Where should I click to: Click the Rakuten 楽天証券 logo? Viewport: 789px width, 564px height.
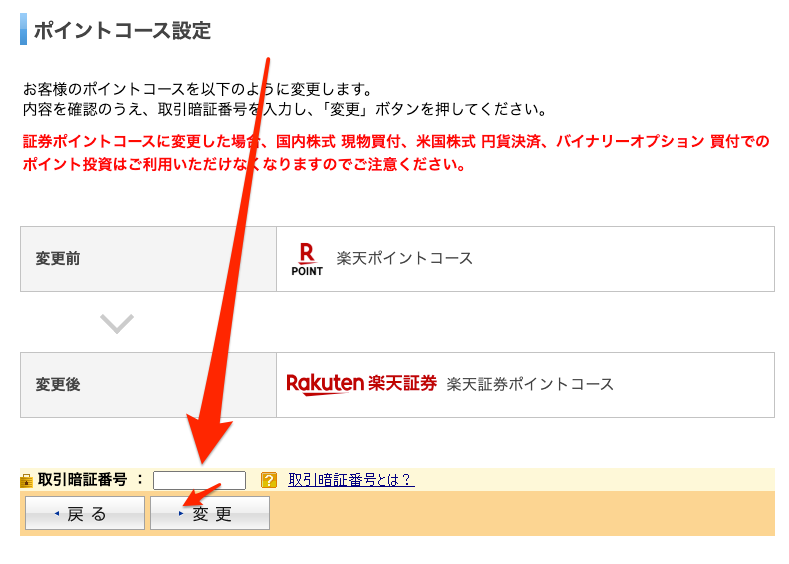[x=361, y=384]
